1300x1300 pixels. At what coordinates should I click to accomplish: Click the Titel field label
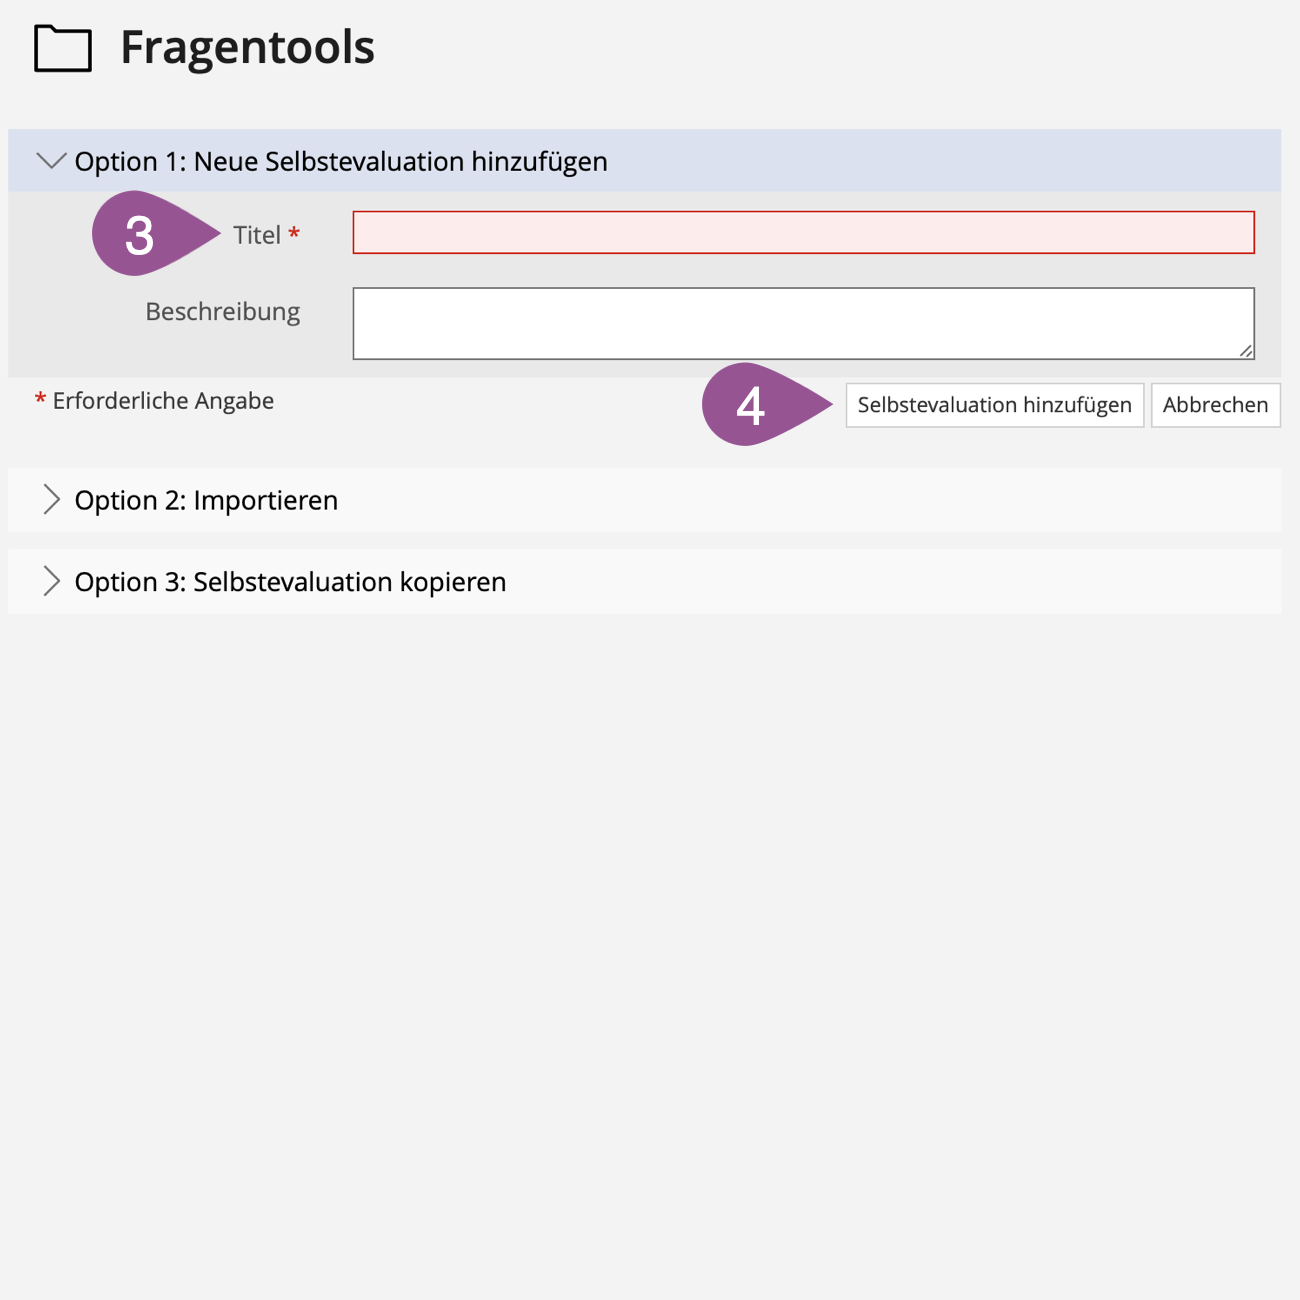[257, 235]
